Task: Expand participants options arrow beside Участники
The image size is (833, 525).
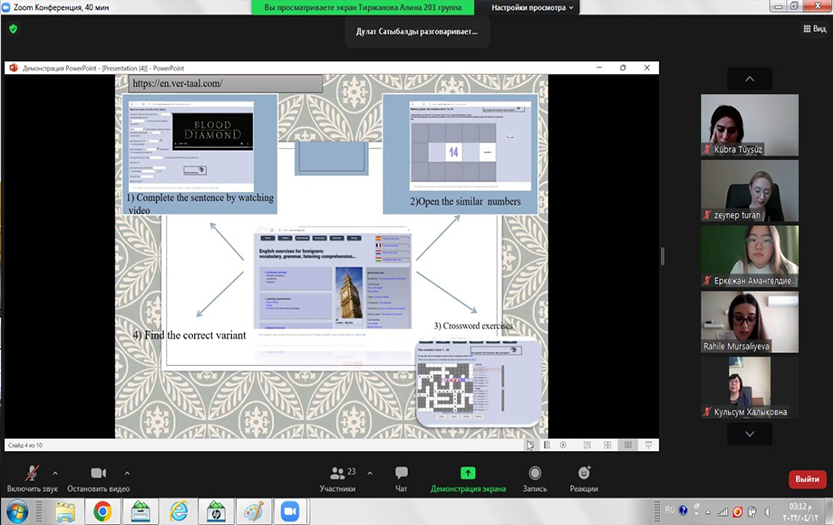Action: [x=370, y=473]
